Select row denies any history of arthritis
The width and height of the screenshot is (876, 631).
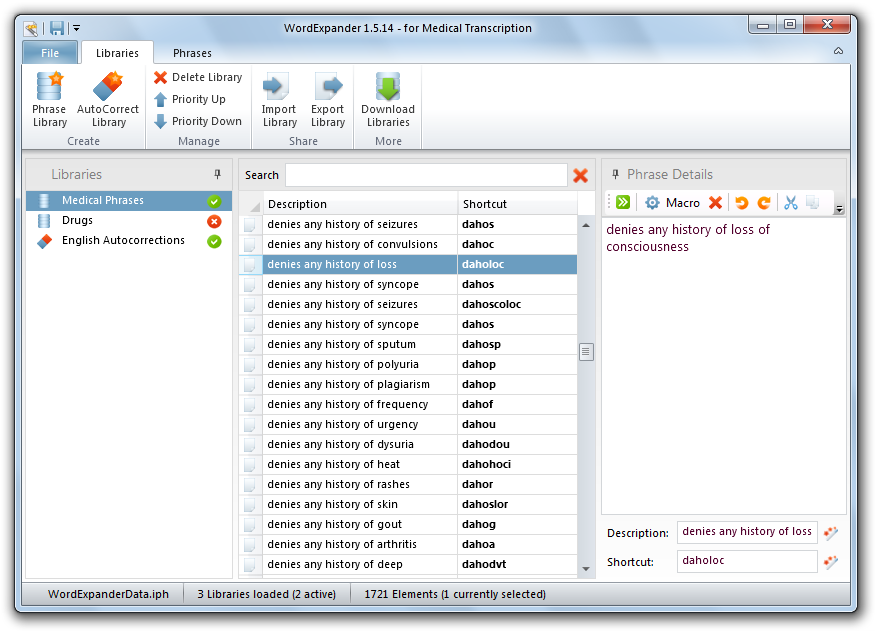(x=408, y=544)
